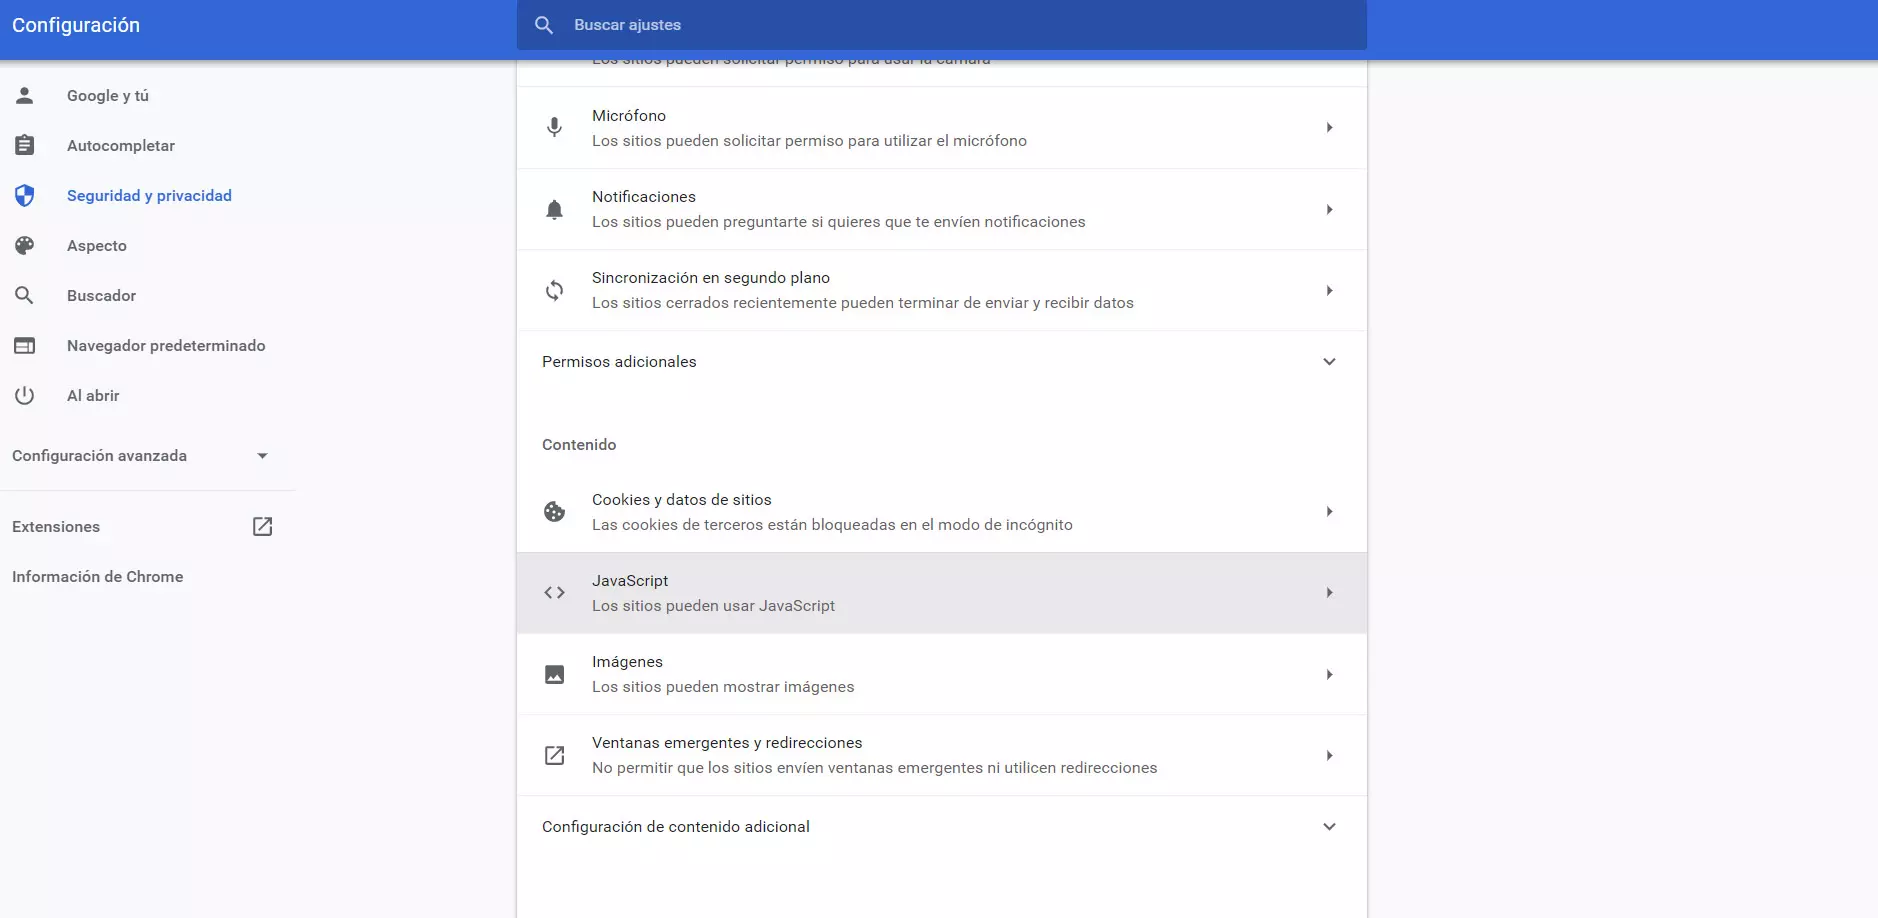
Task: Select the picture icon beside Imágenes
Action: tap(556, 674)
